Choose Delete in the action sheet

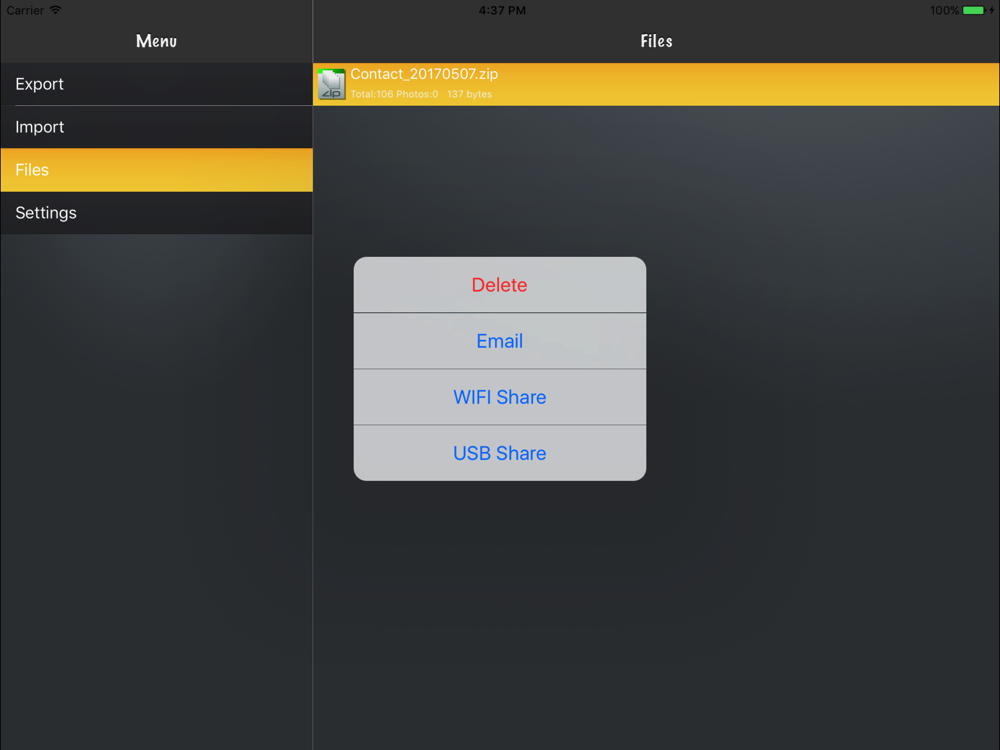499,284
